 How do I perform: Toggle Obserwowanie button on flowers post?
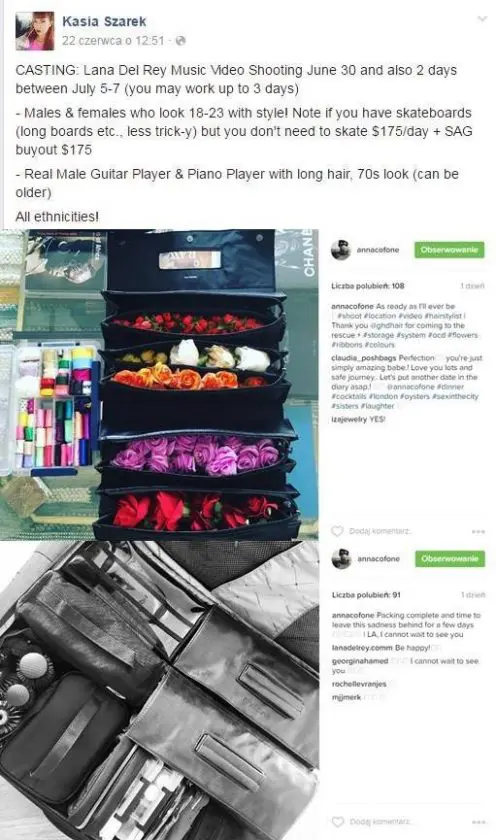(x=449, y=250)
